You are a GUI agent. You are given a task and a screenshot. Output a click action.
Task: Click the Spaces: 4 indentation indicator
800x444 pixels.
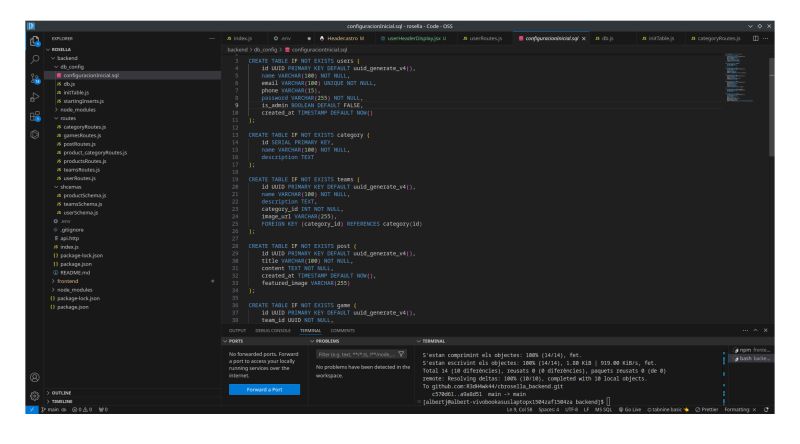pyautogui.click(x=549, y=409)
